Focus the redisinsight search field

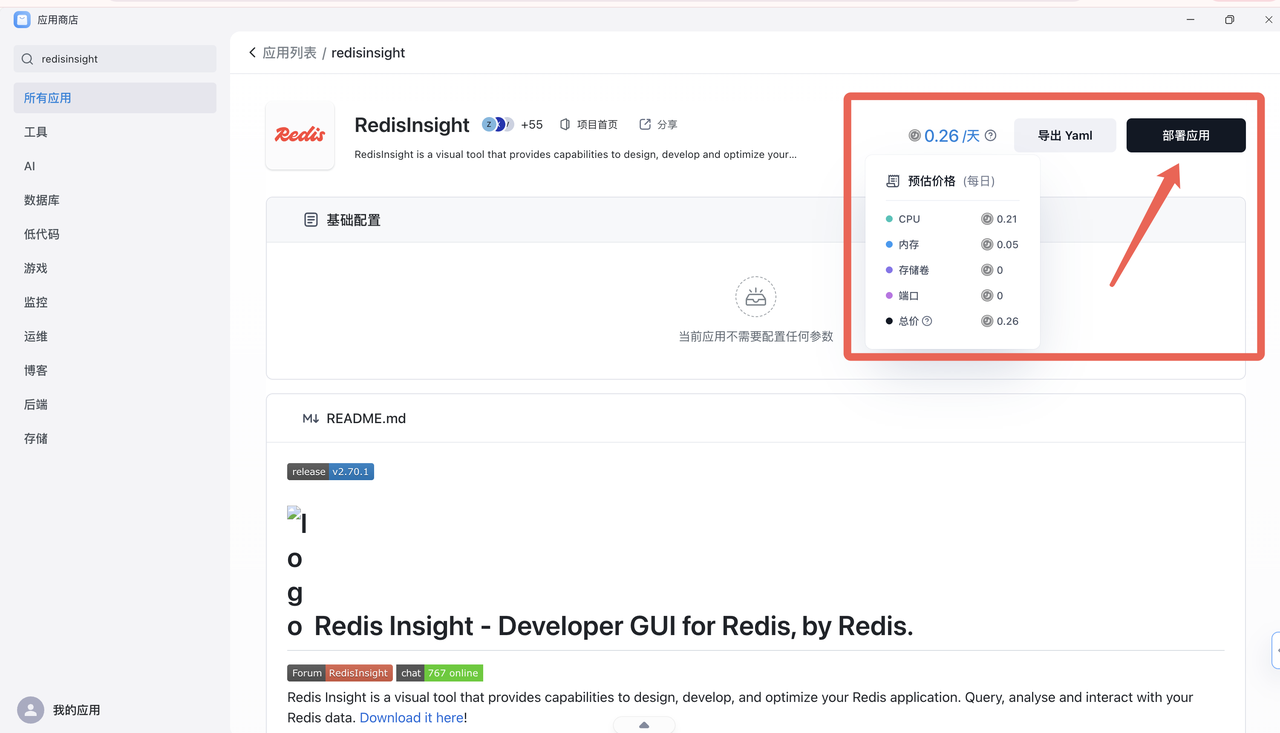tap(115, 59)
